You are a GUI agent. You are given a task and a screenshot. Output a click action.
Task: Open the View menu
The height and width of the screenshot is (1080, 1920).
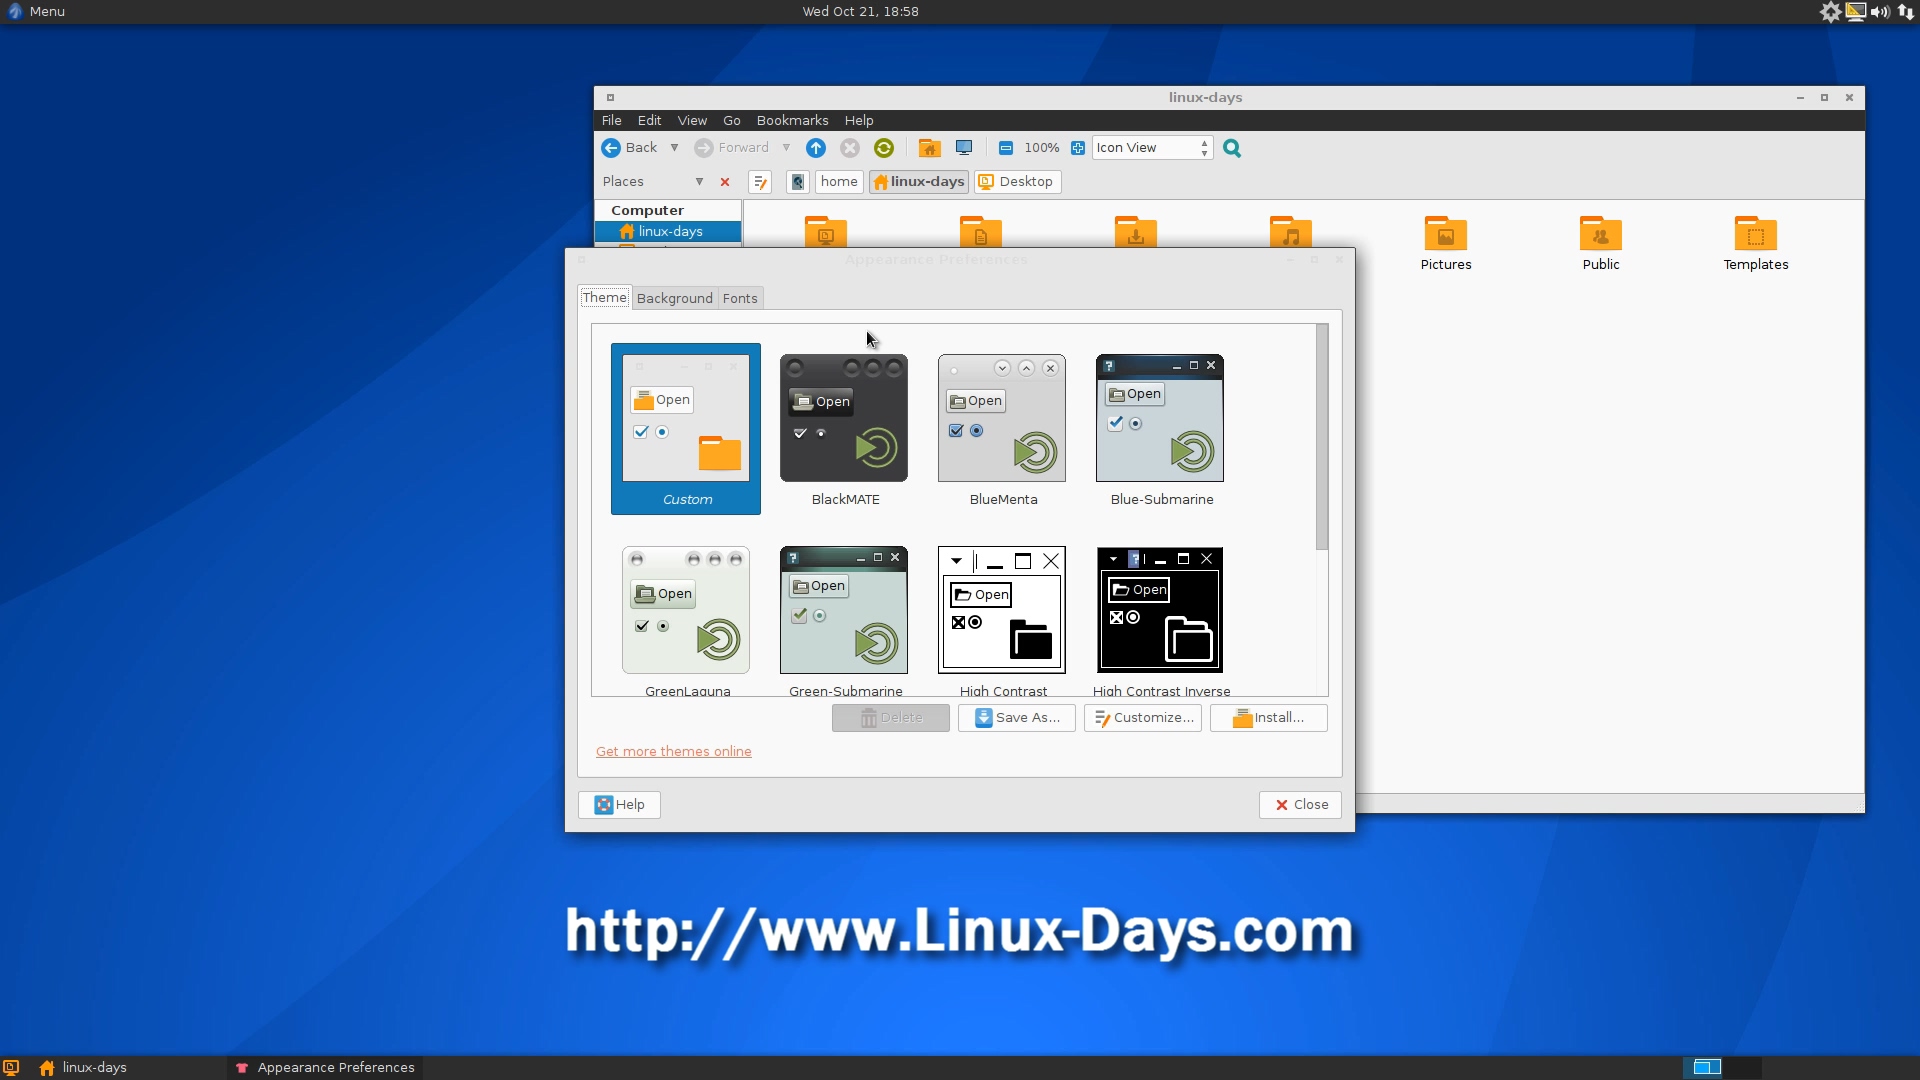point(692,120)
